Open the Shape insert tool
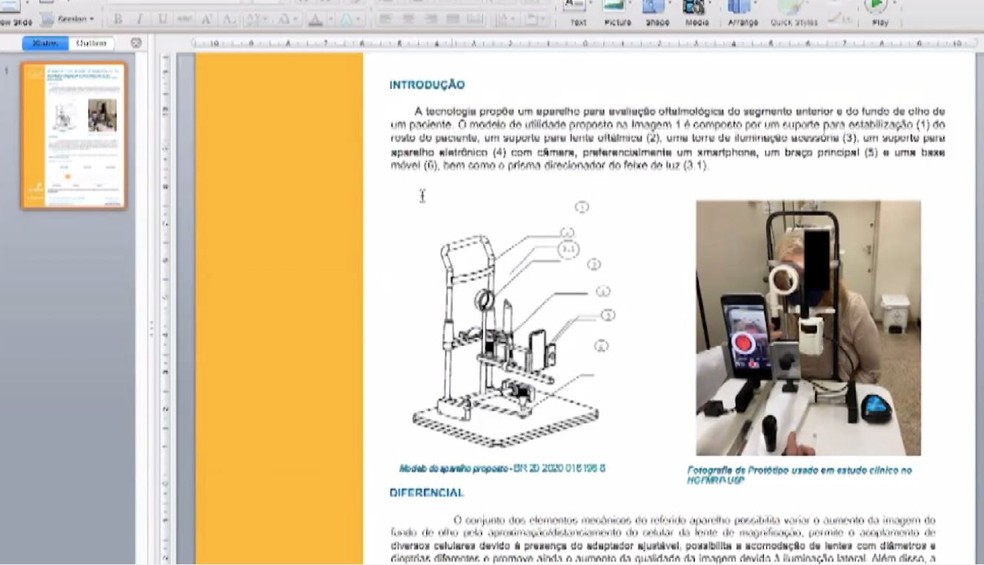 (657, 8)
